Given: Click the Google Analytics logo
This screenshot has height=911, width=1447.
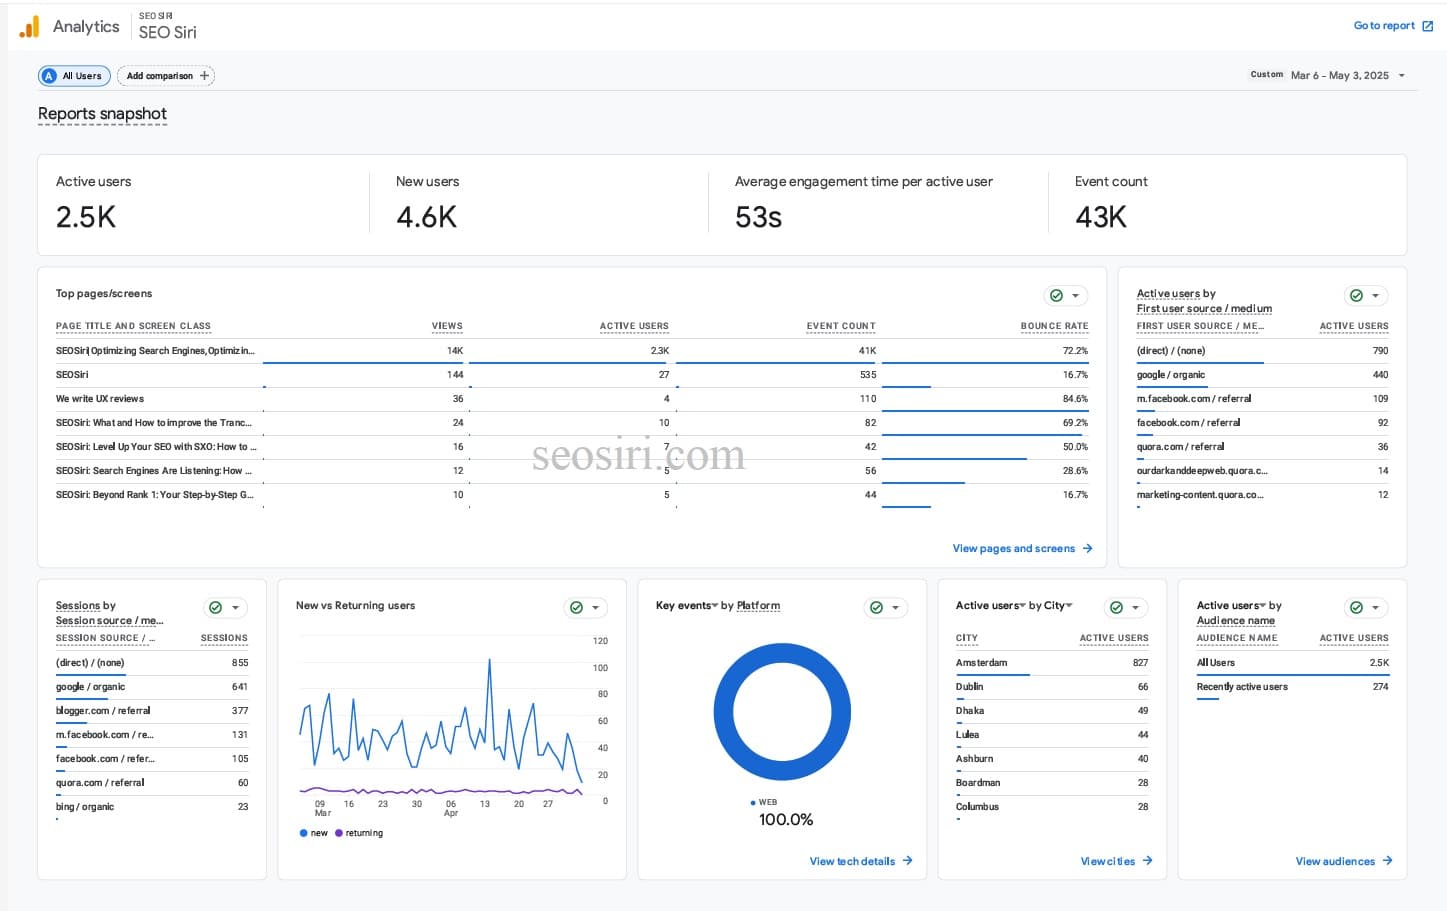Looking at the screenshot, I should 27,25.
